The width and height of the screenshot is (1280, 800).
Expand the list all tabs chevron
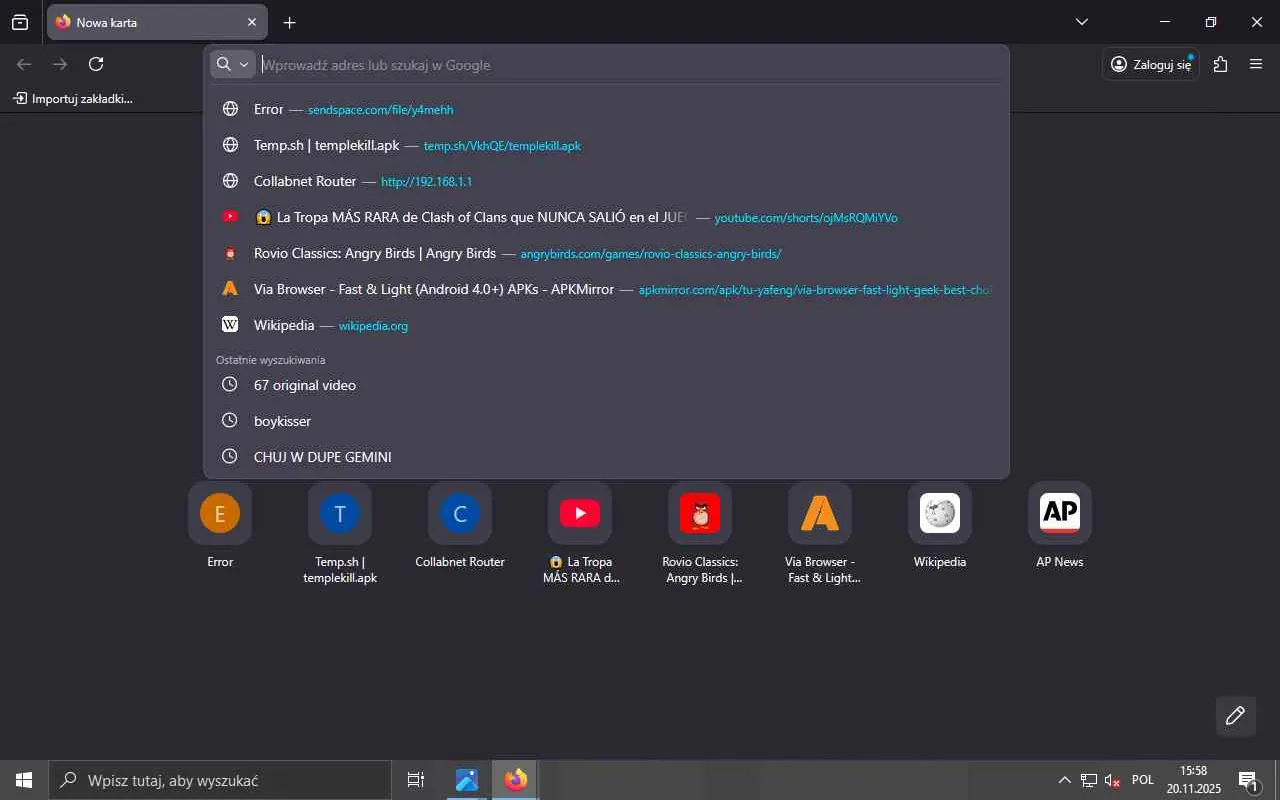pyautogui.click(x=1082, y=22)
